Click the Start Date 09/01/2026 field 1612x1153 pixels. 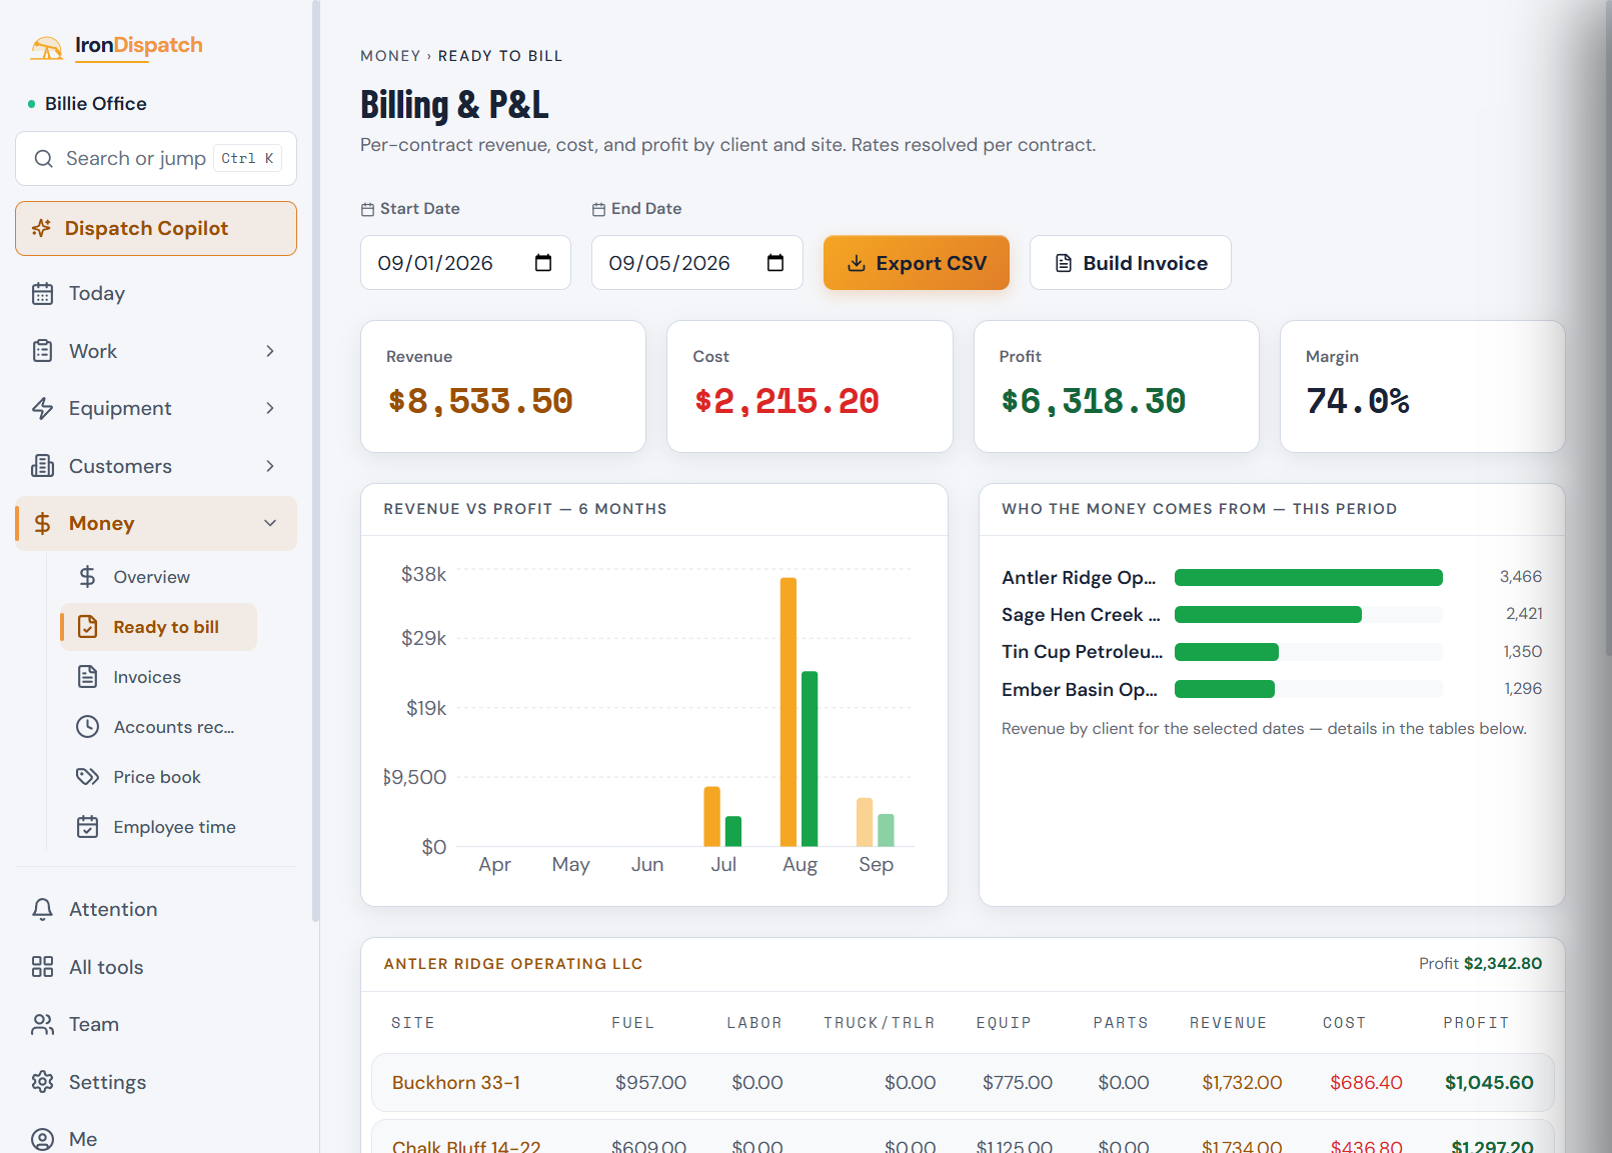[x=465, y=263]
